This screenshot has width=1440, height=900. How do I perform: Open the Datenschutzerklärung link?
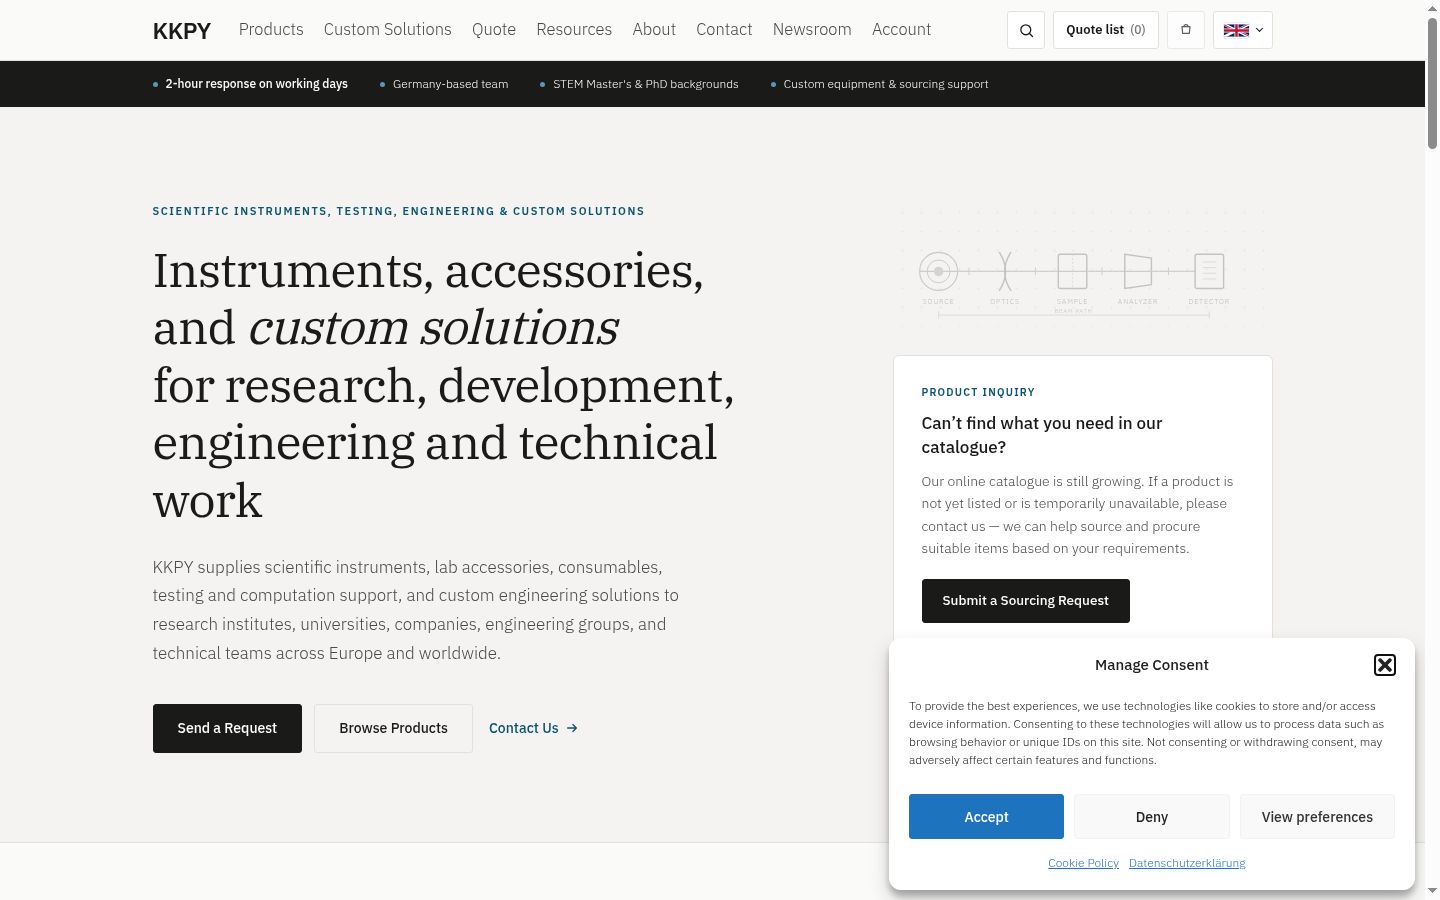coord(1187,863)
